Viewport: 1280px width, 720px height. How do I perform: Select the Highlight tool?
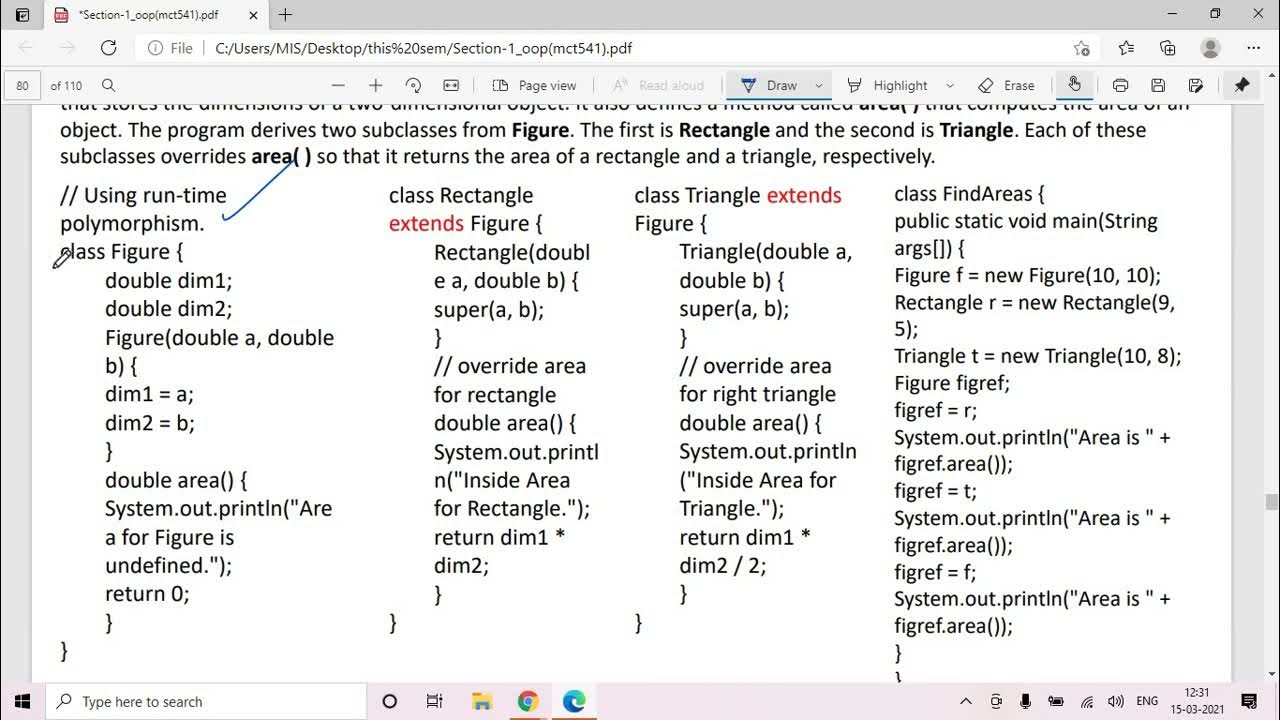887,86
